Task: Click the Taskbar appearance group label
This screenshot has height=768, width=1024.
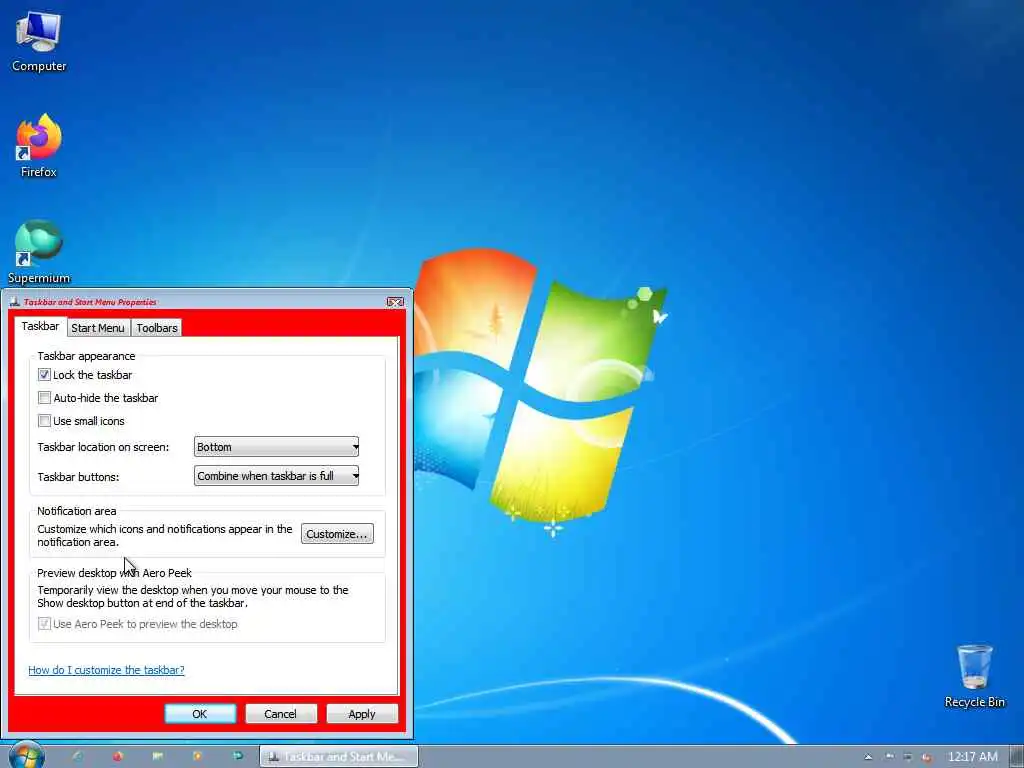Action: pyautogui.click(x=86, y=356)
